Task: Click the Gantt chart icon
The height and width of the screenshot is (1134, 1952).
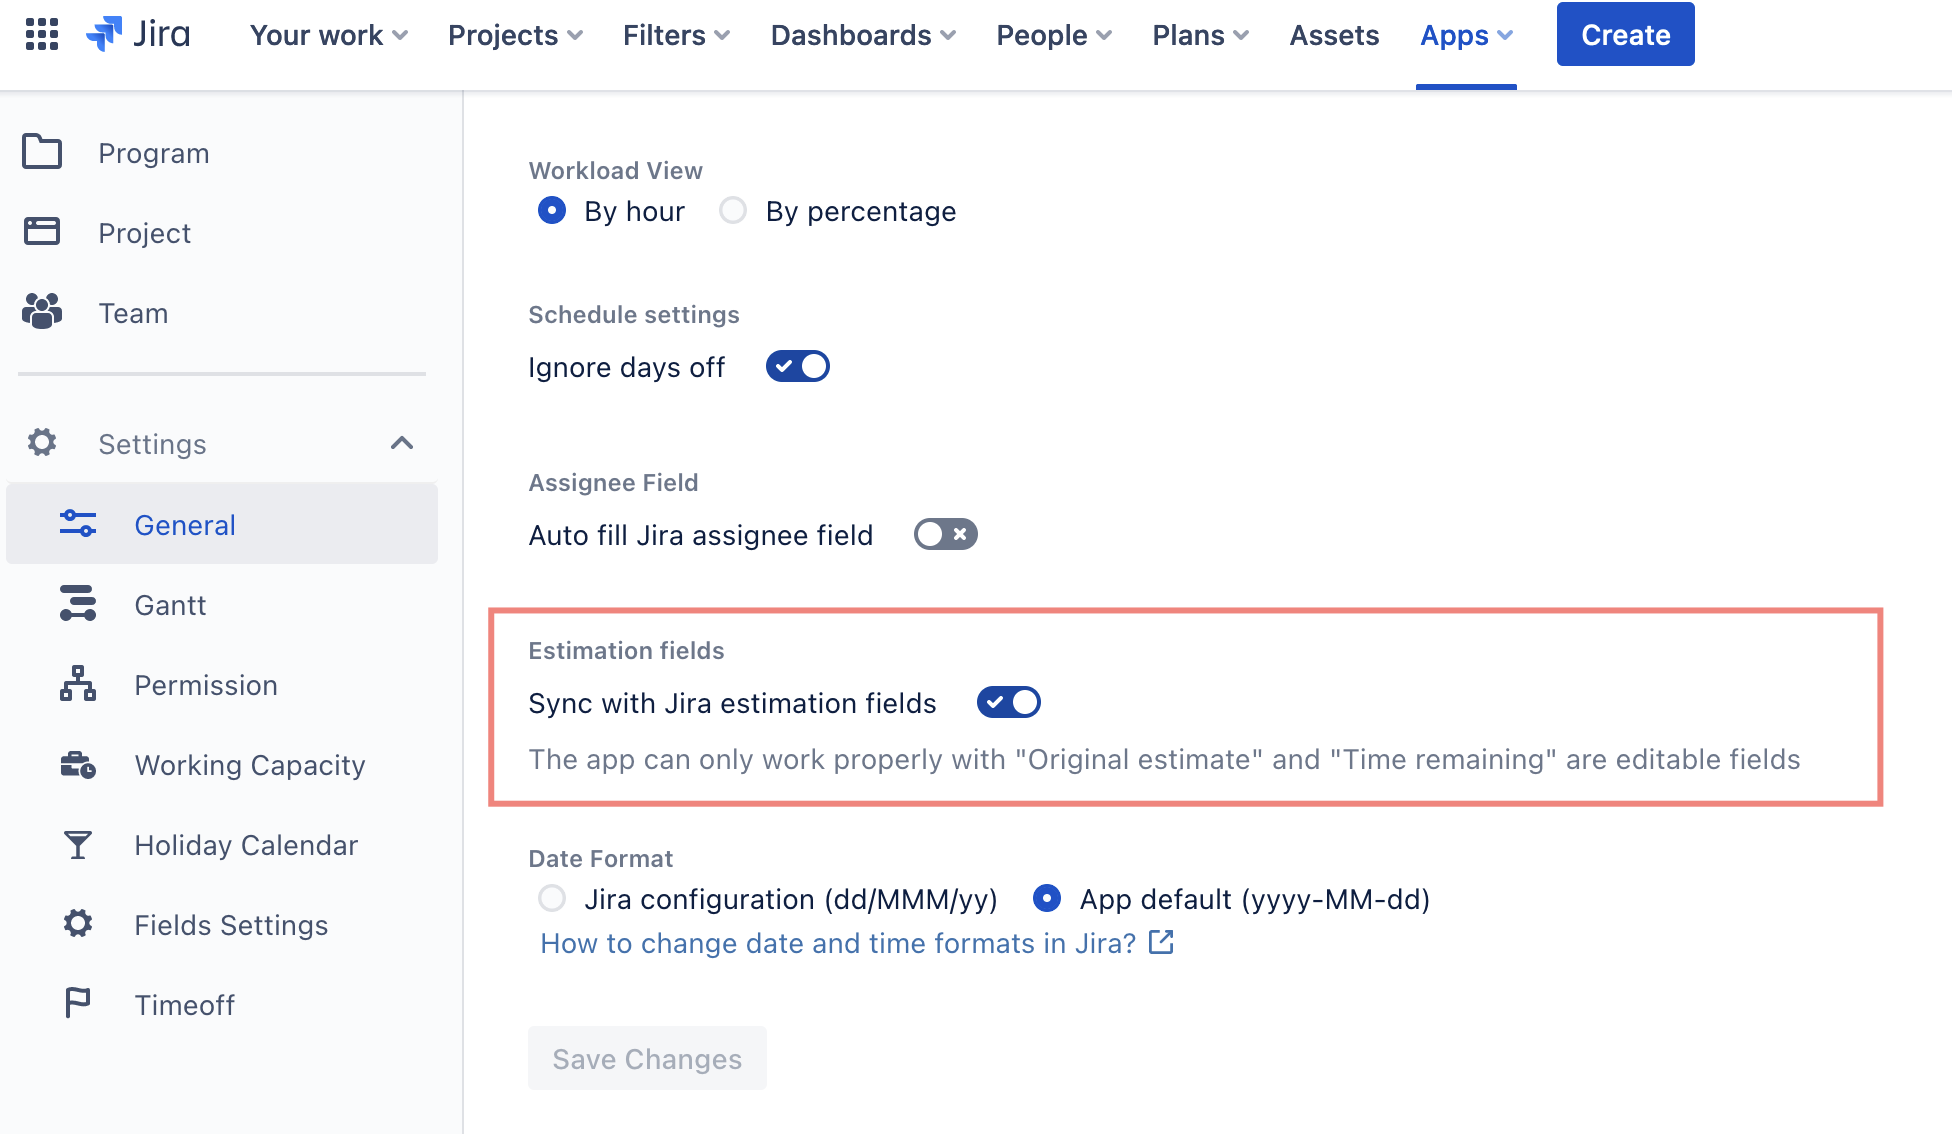Action: 78,604
